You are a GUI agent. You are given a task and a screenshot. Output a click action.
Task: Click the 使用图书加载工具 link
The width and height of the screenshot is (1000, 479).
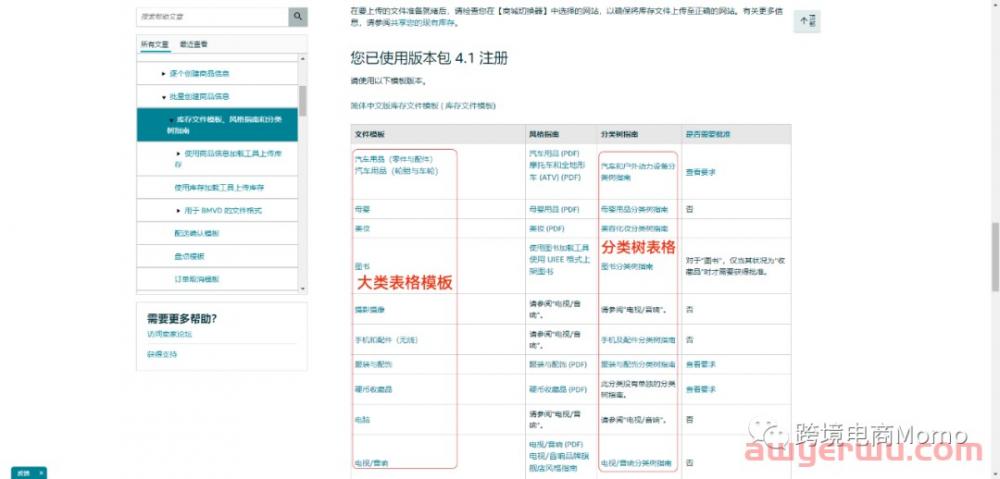[559, 247]
